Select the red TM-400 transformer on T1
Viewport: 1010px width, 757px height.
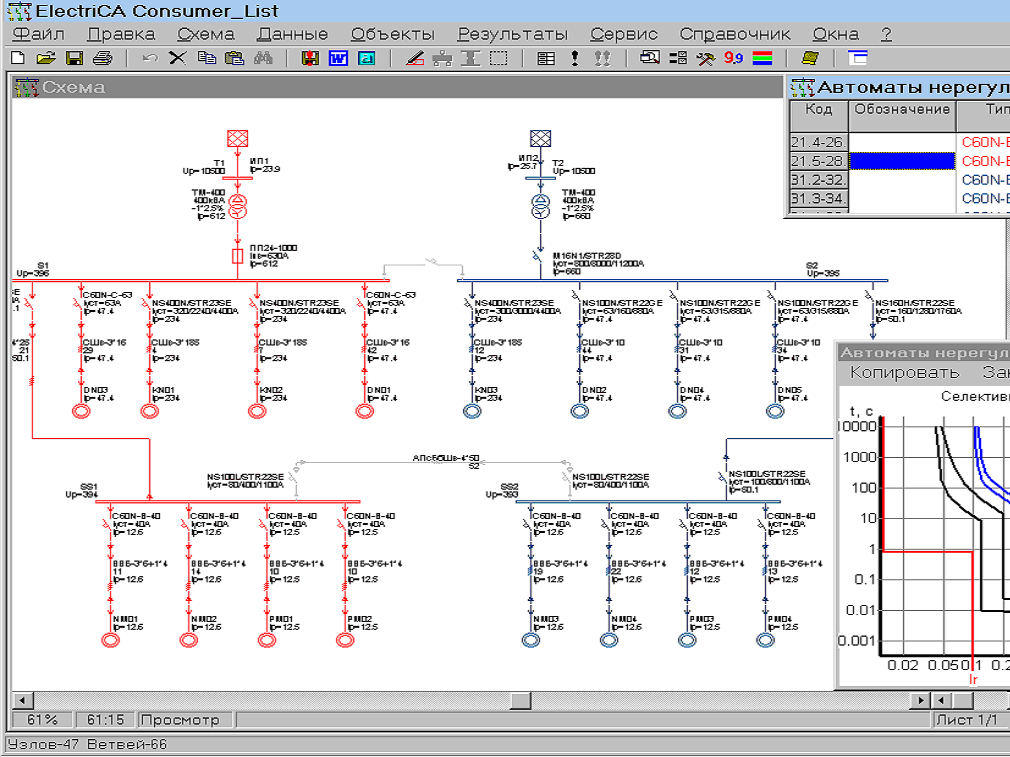(238, 205)
